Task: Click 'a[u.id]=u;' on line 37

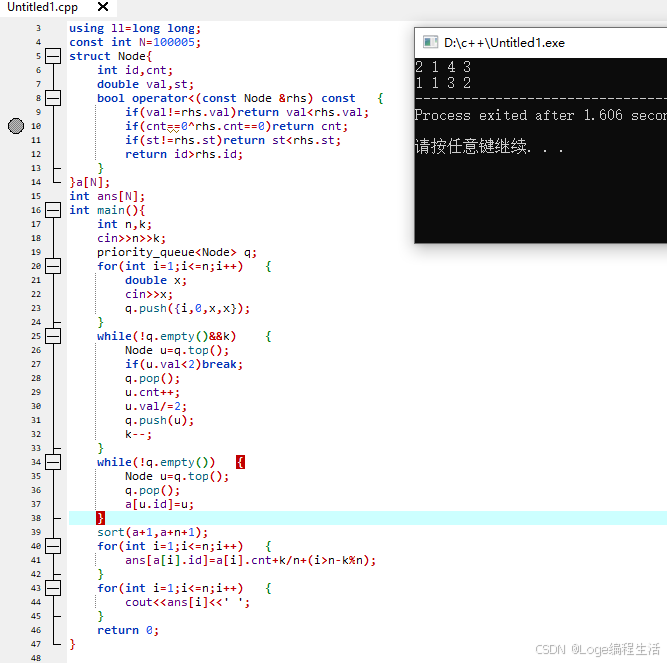Action: pyautogui.click(x=159, y=504)
